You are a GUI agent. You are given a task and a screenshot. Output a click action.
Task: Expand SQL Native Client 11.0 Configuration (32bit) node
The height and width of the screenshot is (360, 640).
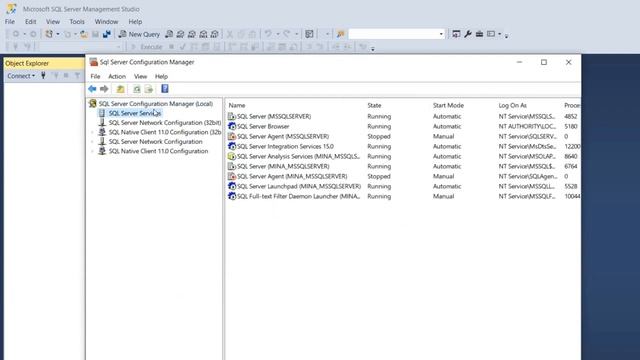[92, 132]
